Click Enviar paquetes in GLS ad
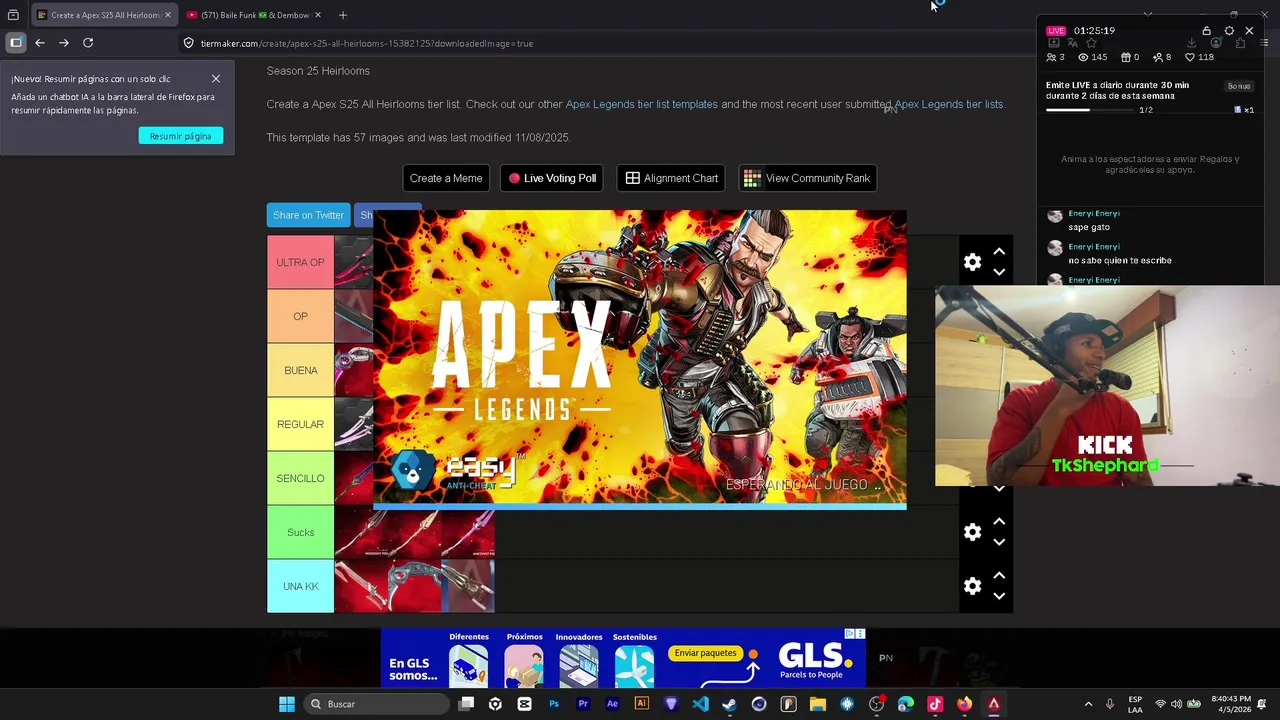This screenshot has width=1280, height=720. tap(705, 653)
